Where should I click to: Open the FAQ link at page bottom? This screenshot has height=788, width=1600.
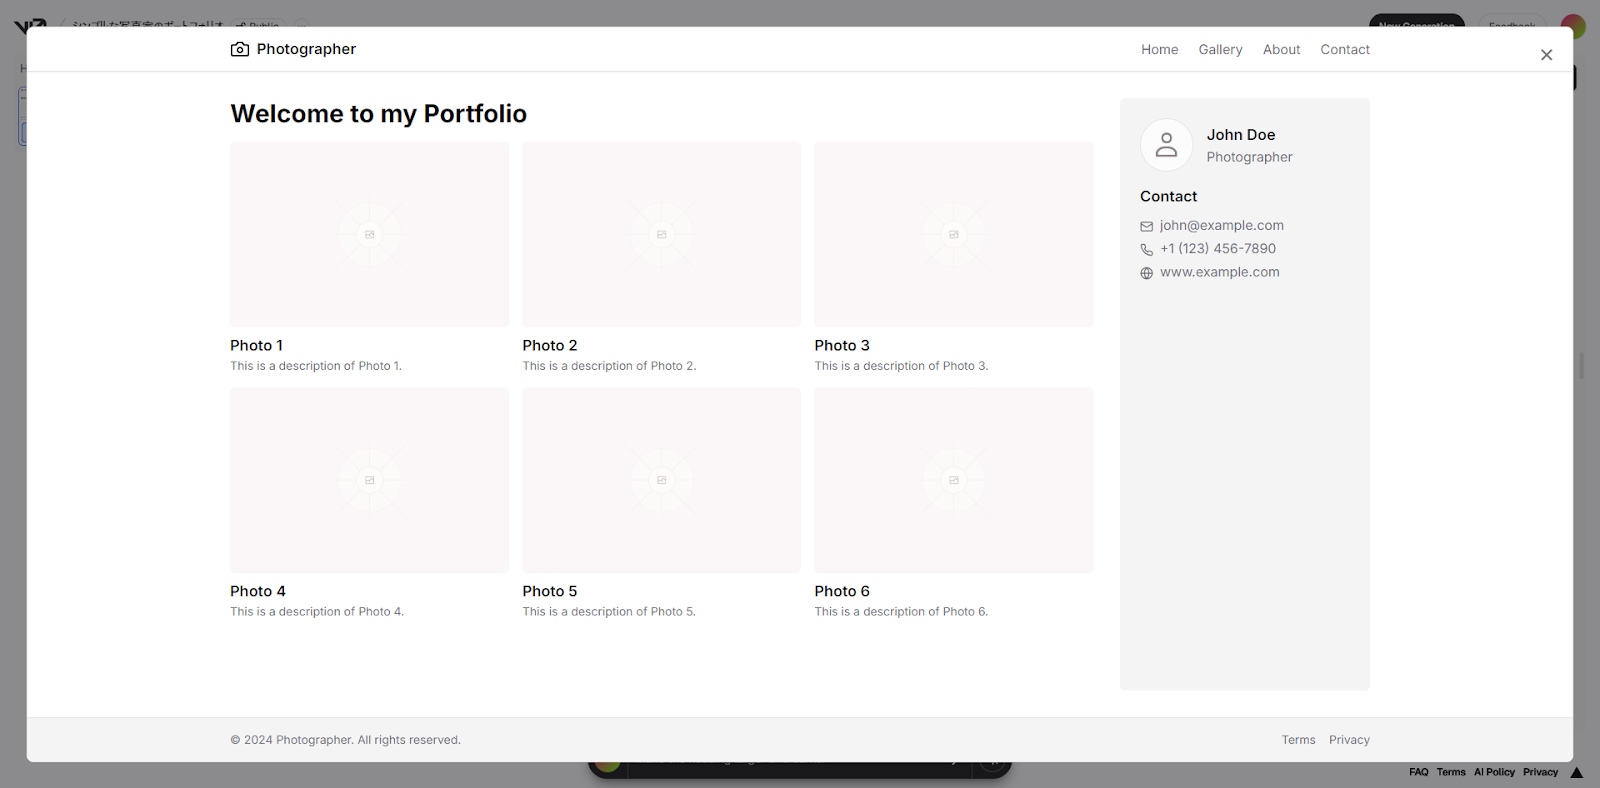tap(1418, 772)
